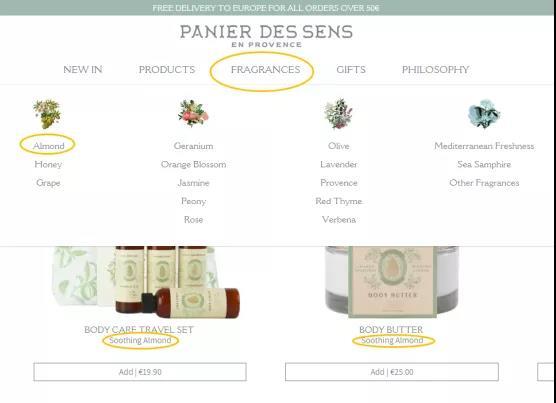
Task: Add Body Care Travel Set for €19.90
Action: click(x=140, y=372)
